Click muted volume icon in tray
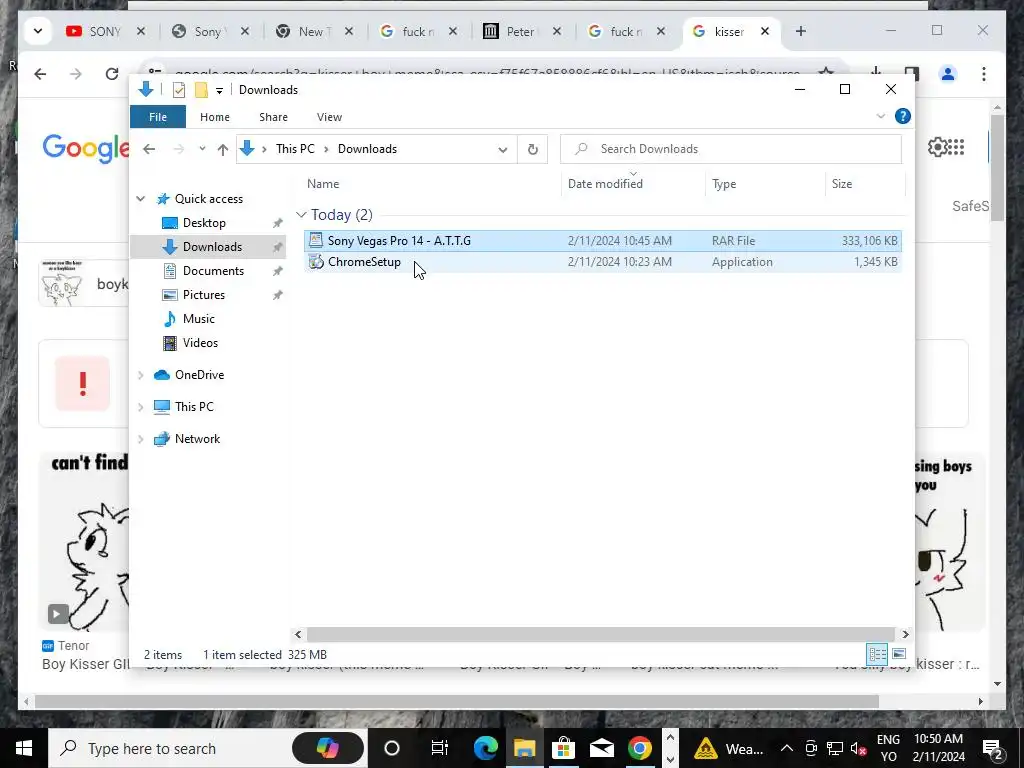The image size is (1024, 768). (859, 748)
